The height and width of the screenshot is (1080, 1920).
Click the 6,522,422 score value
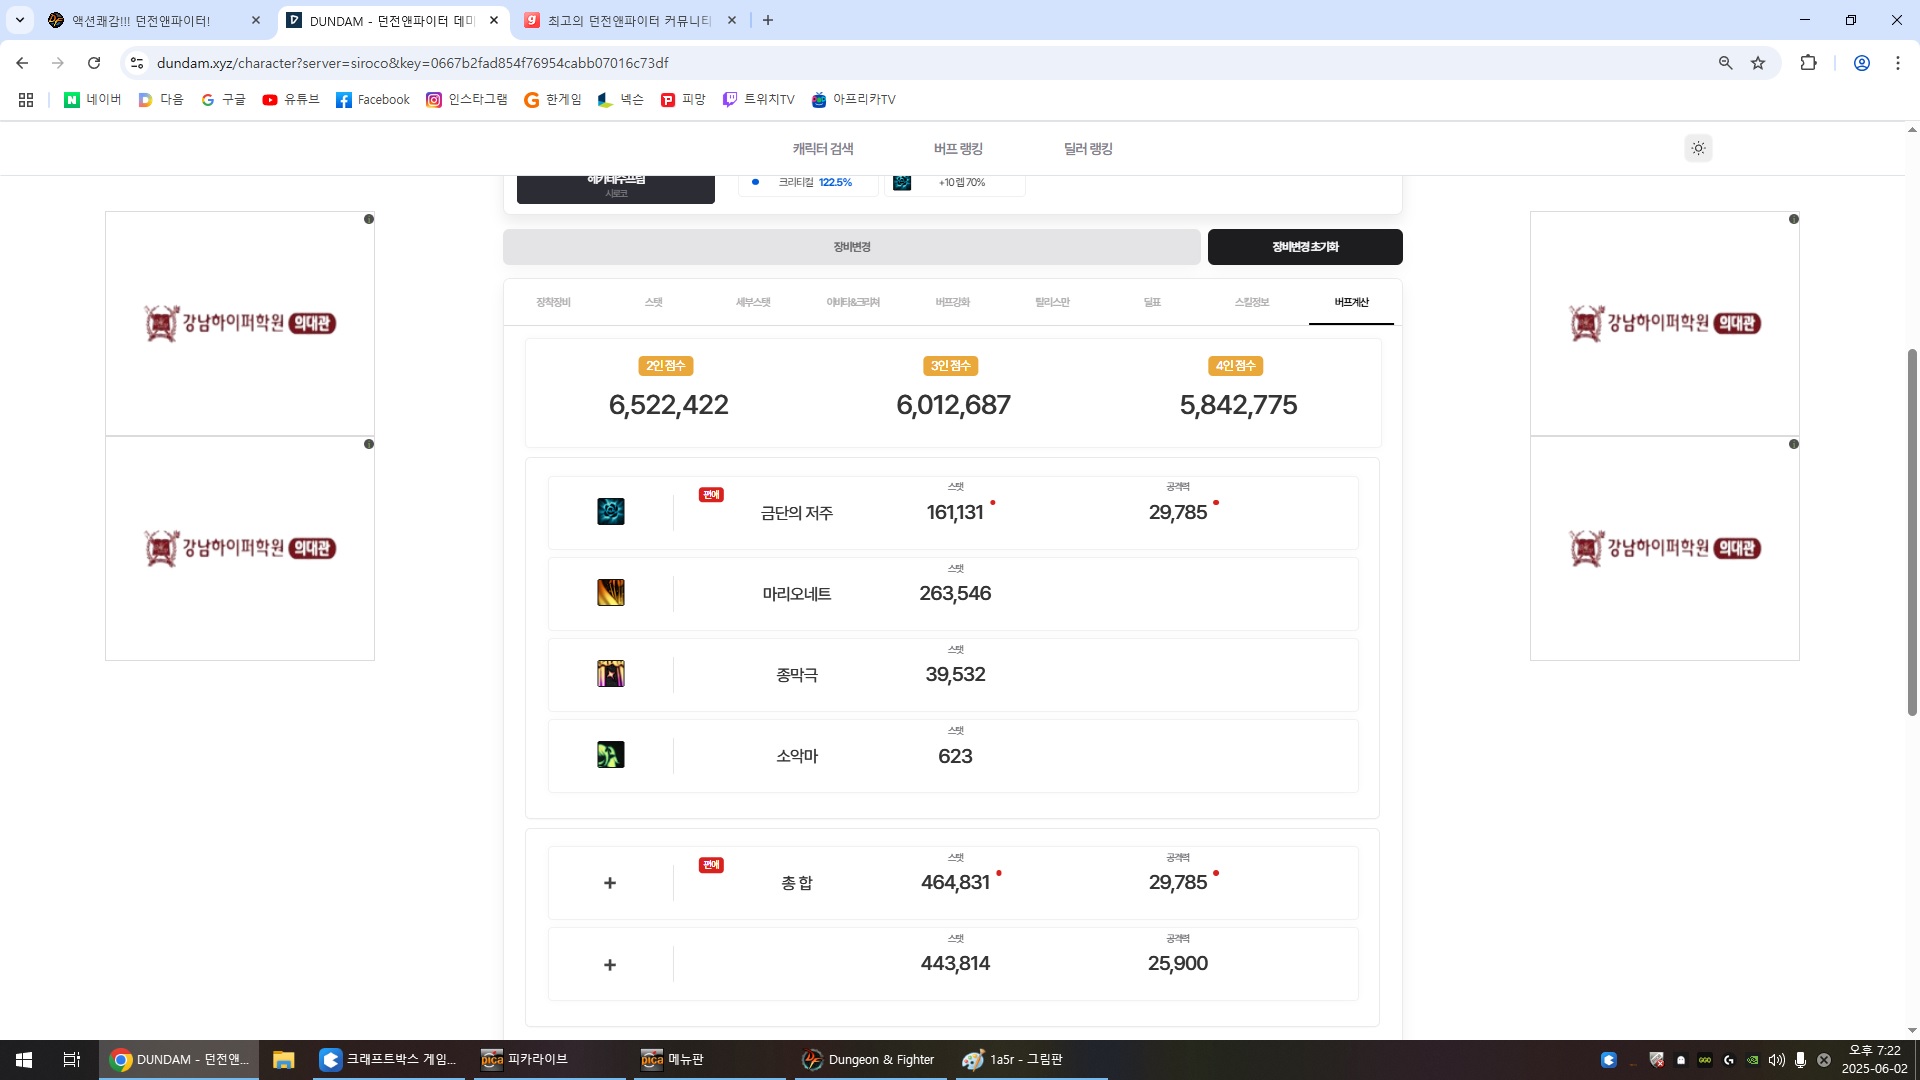point(669,405)
